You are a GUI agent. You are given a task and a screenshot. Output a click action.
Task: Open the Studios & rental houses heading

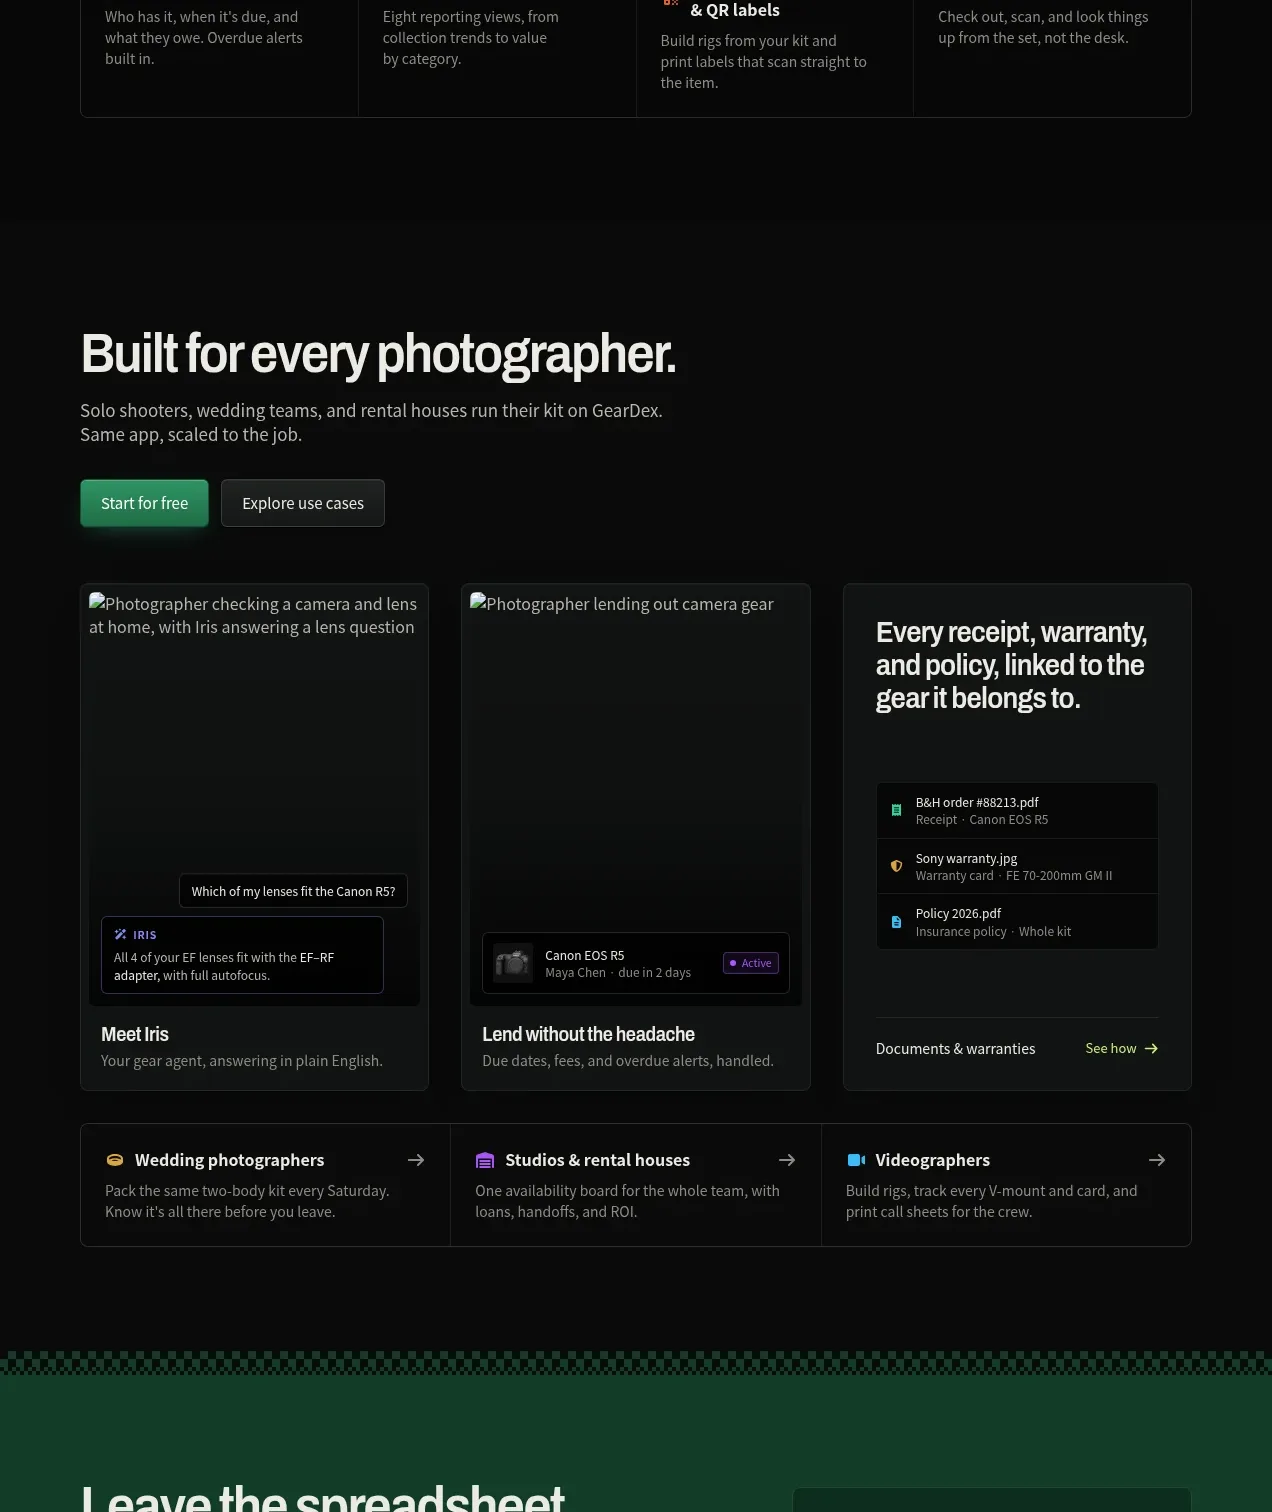(x=597, y=1160)
